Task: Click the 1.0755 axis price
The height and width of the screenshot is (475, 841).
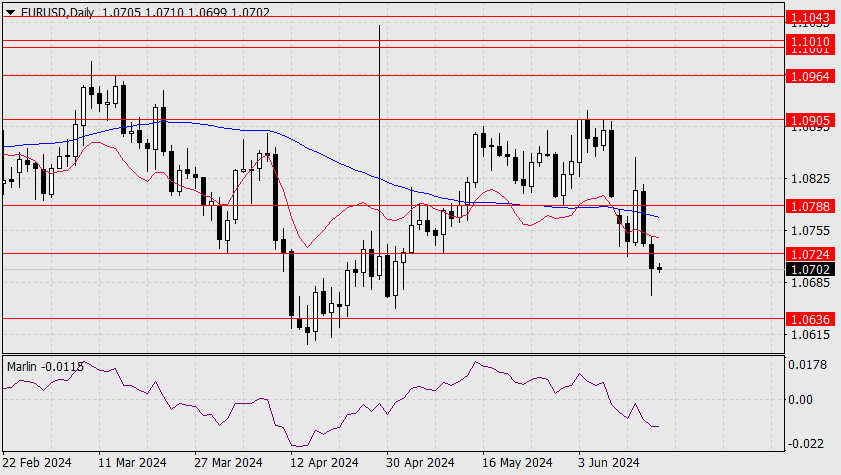Action: pyautogui.click(x=810, y=231)
